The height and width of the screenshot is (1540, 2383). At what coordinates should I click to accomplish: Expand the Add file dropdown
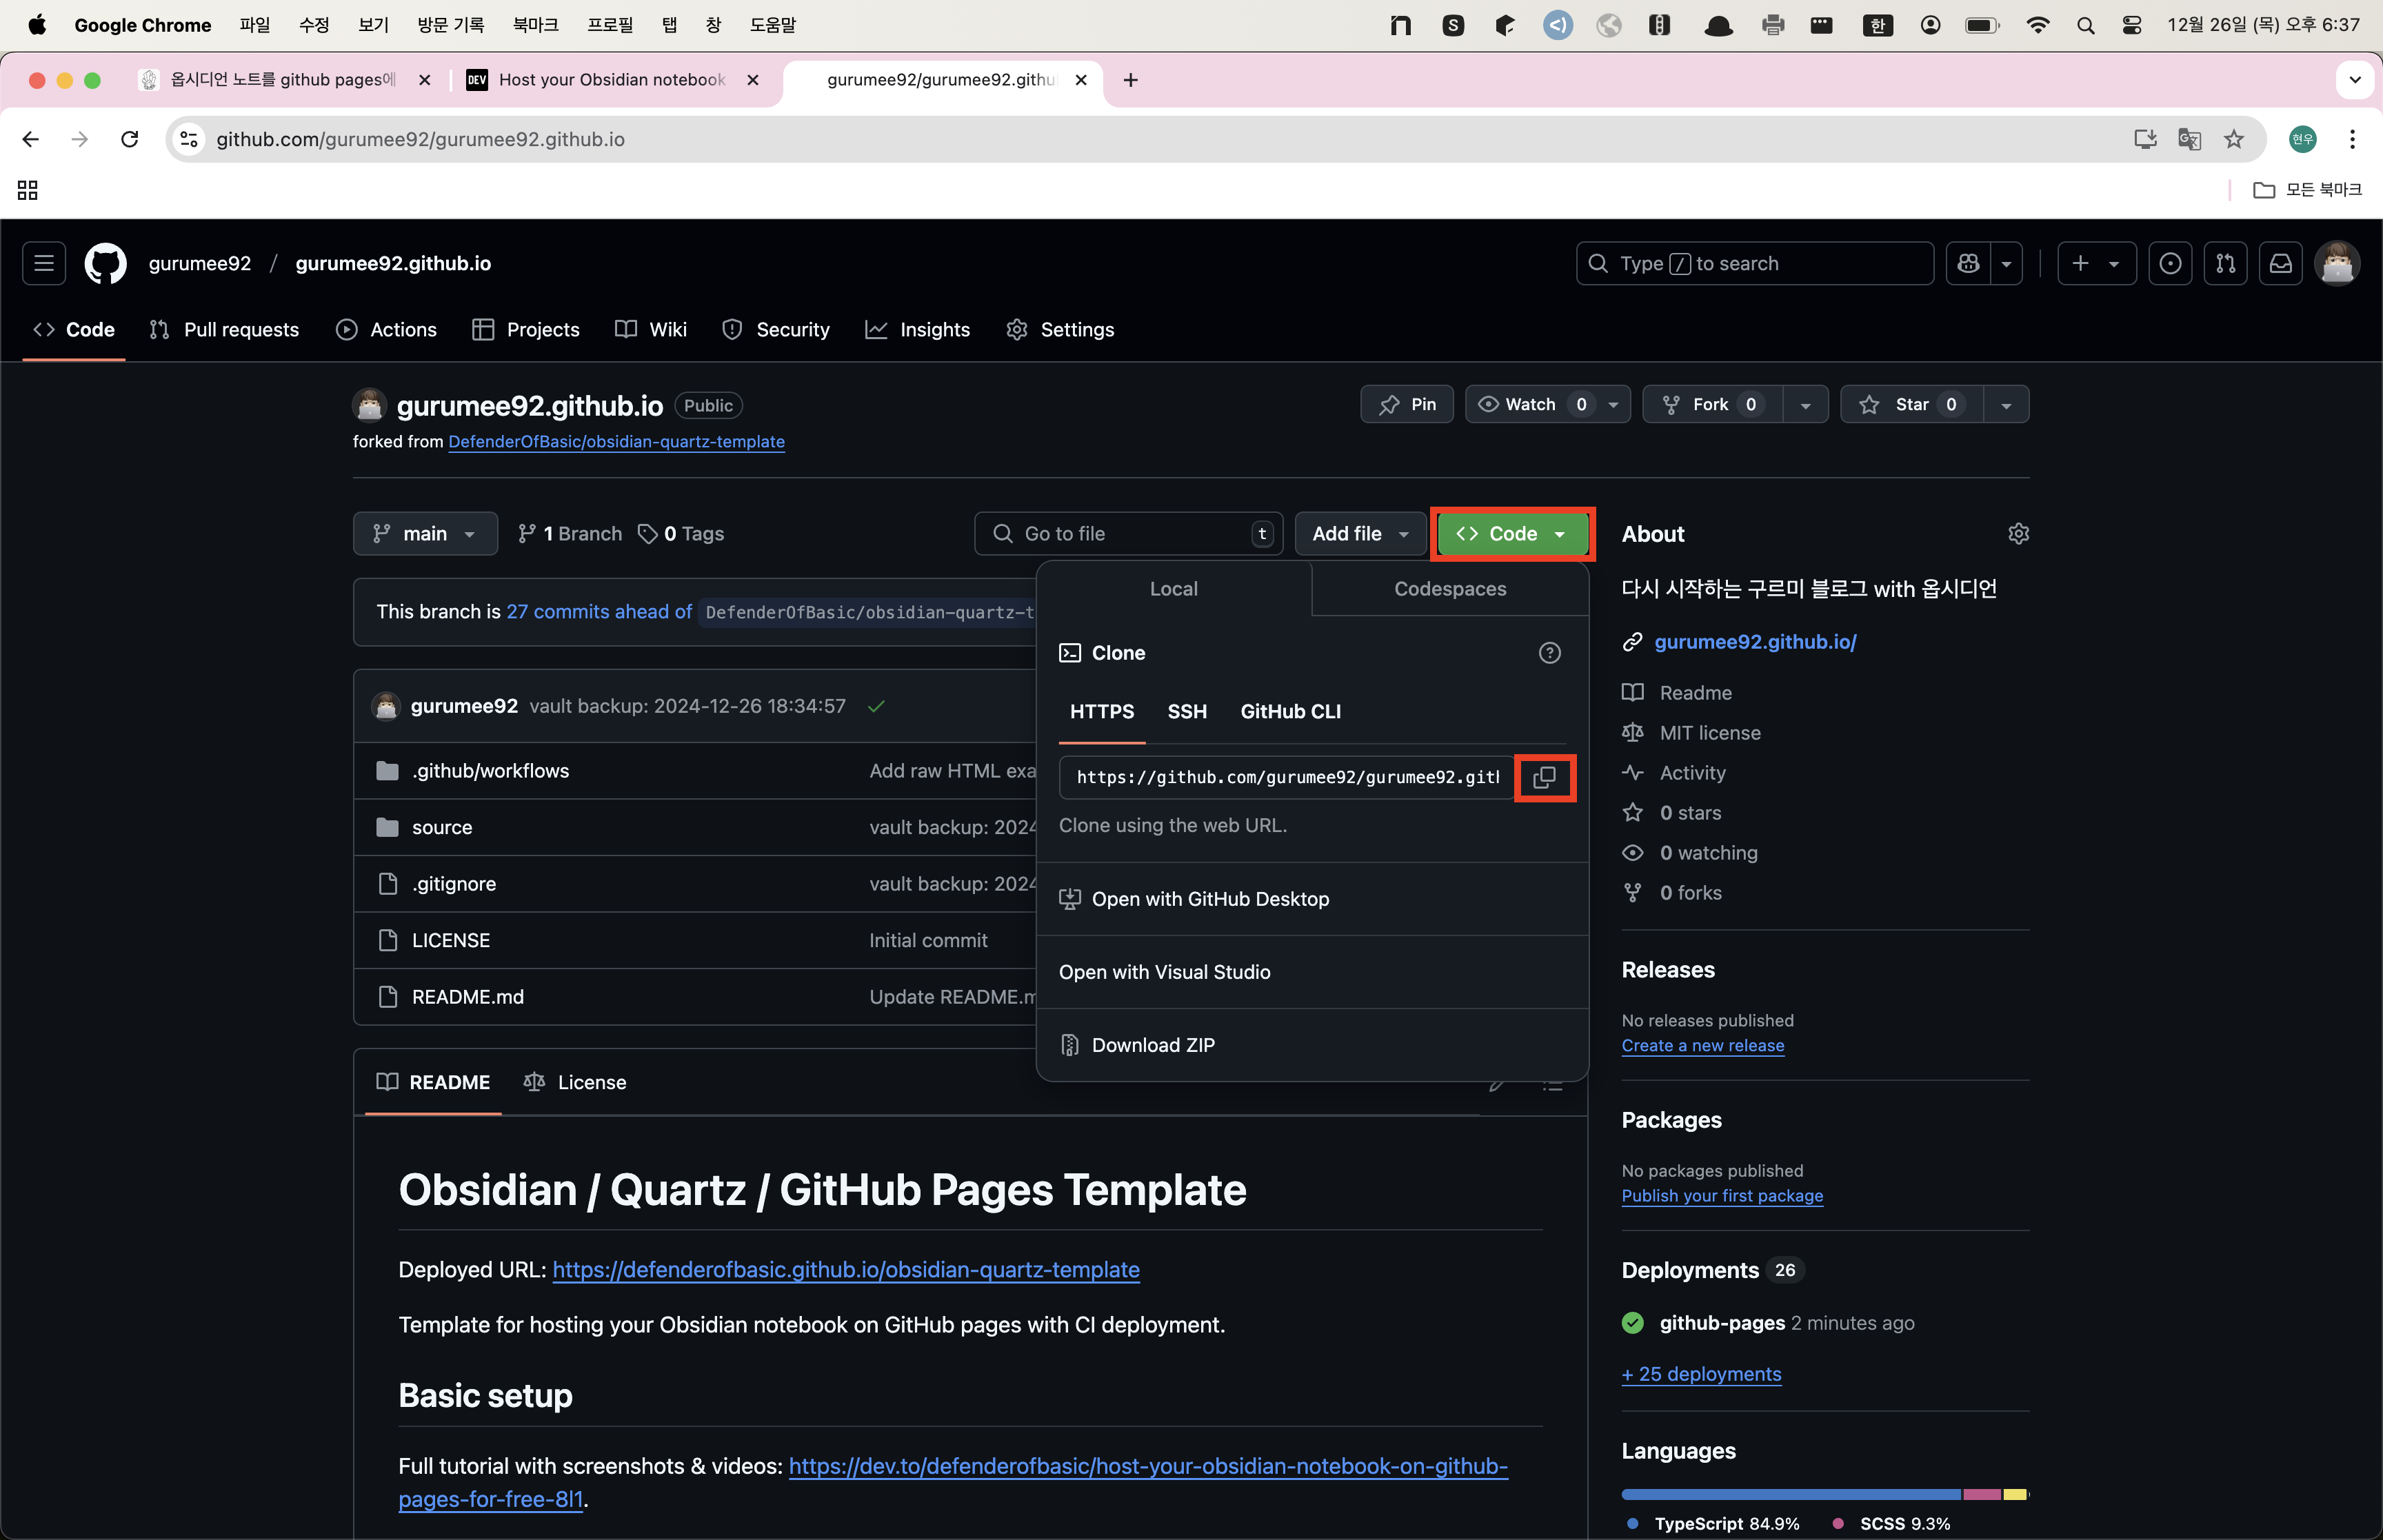(1360, 534)
